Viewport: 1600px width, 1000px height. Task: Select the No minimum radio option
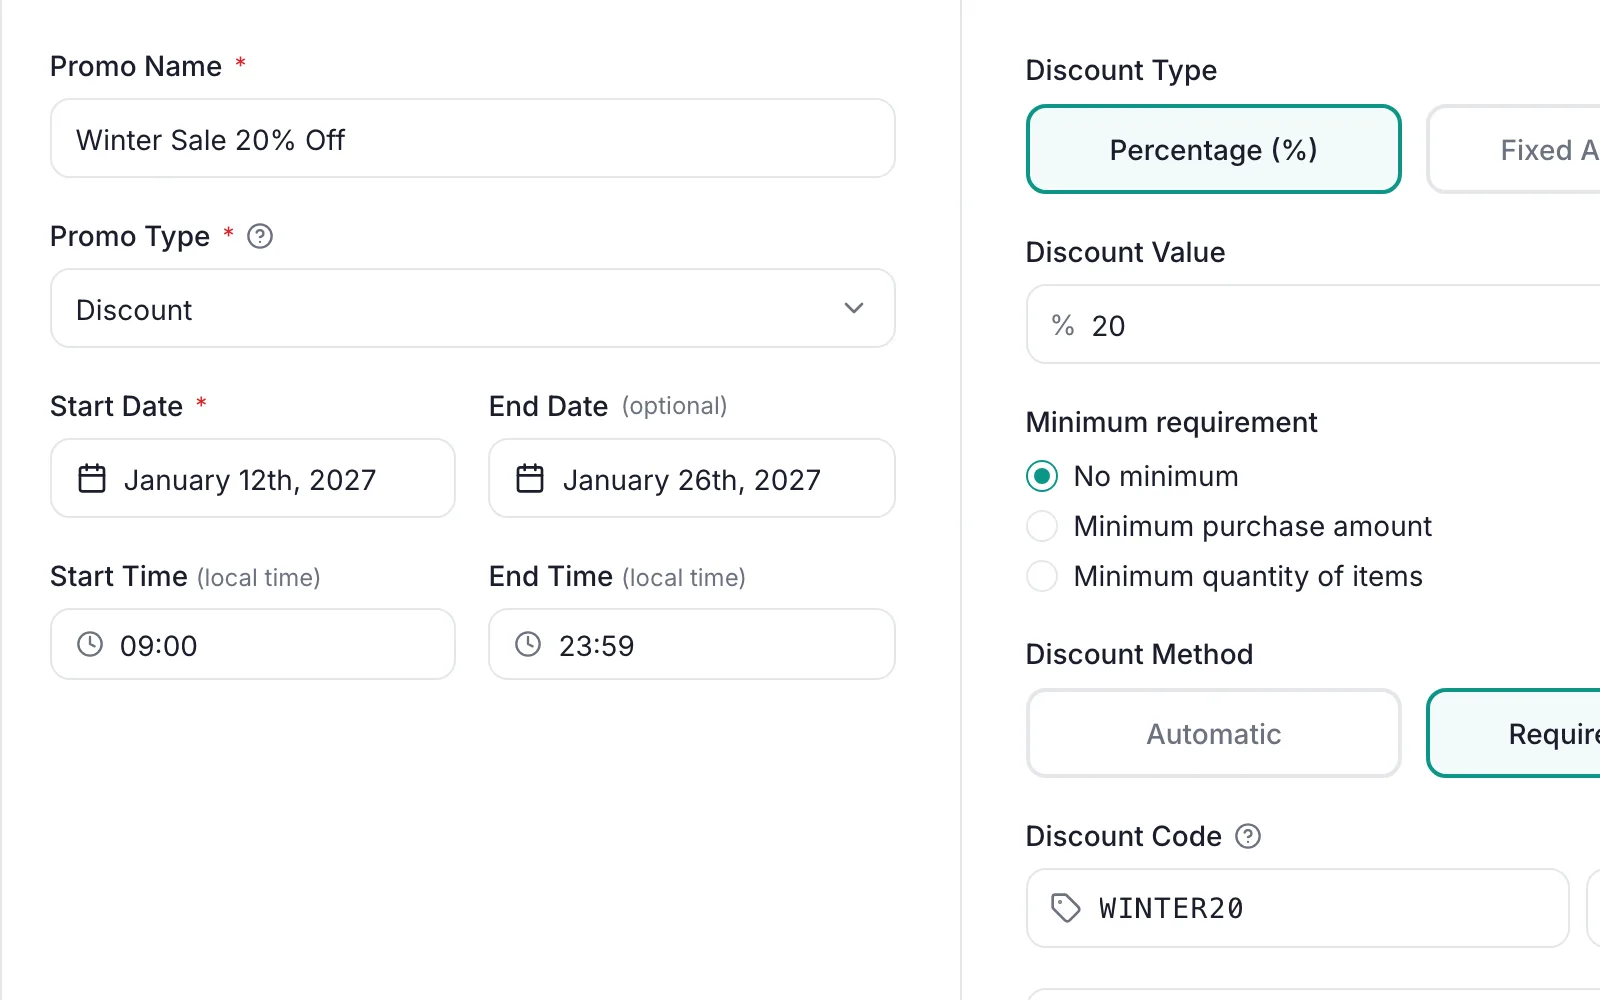[x=1042, y=476]
